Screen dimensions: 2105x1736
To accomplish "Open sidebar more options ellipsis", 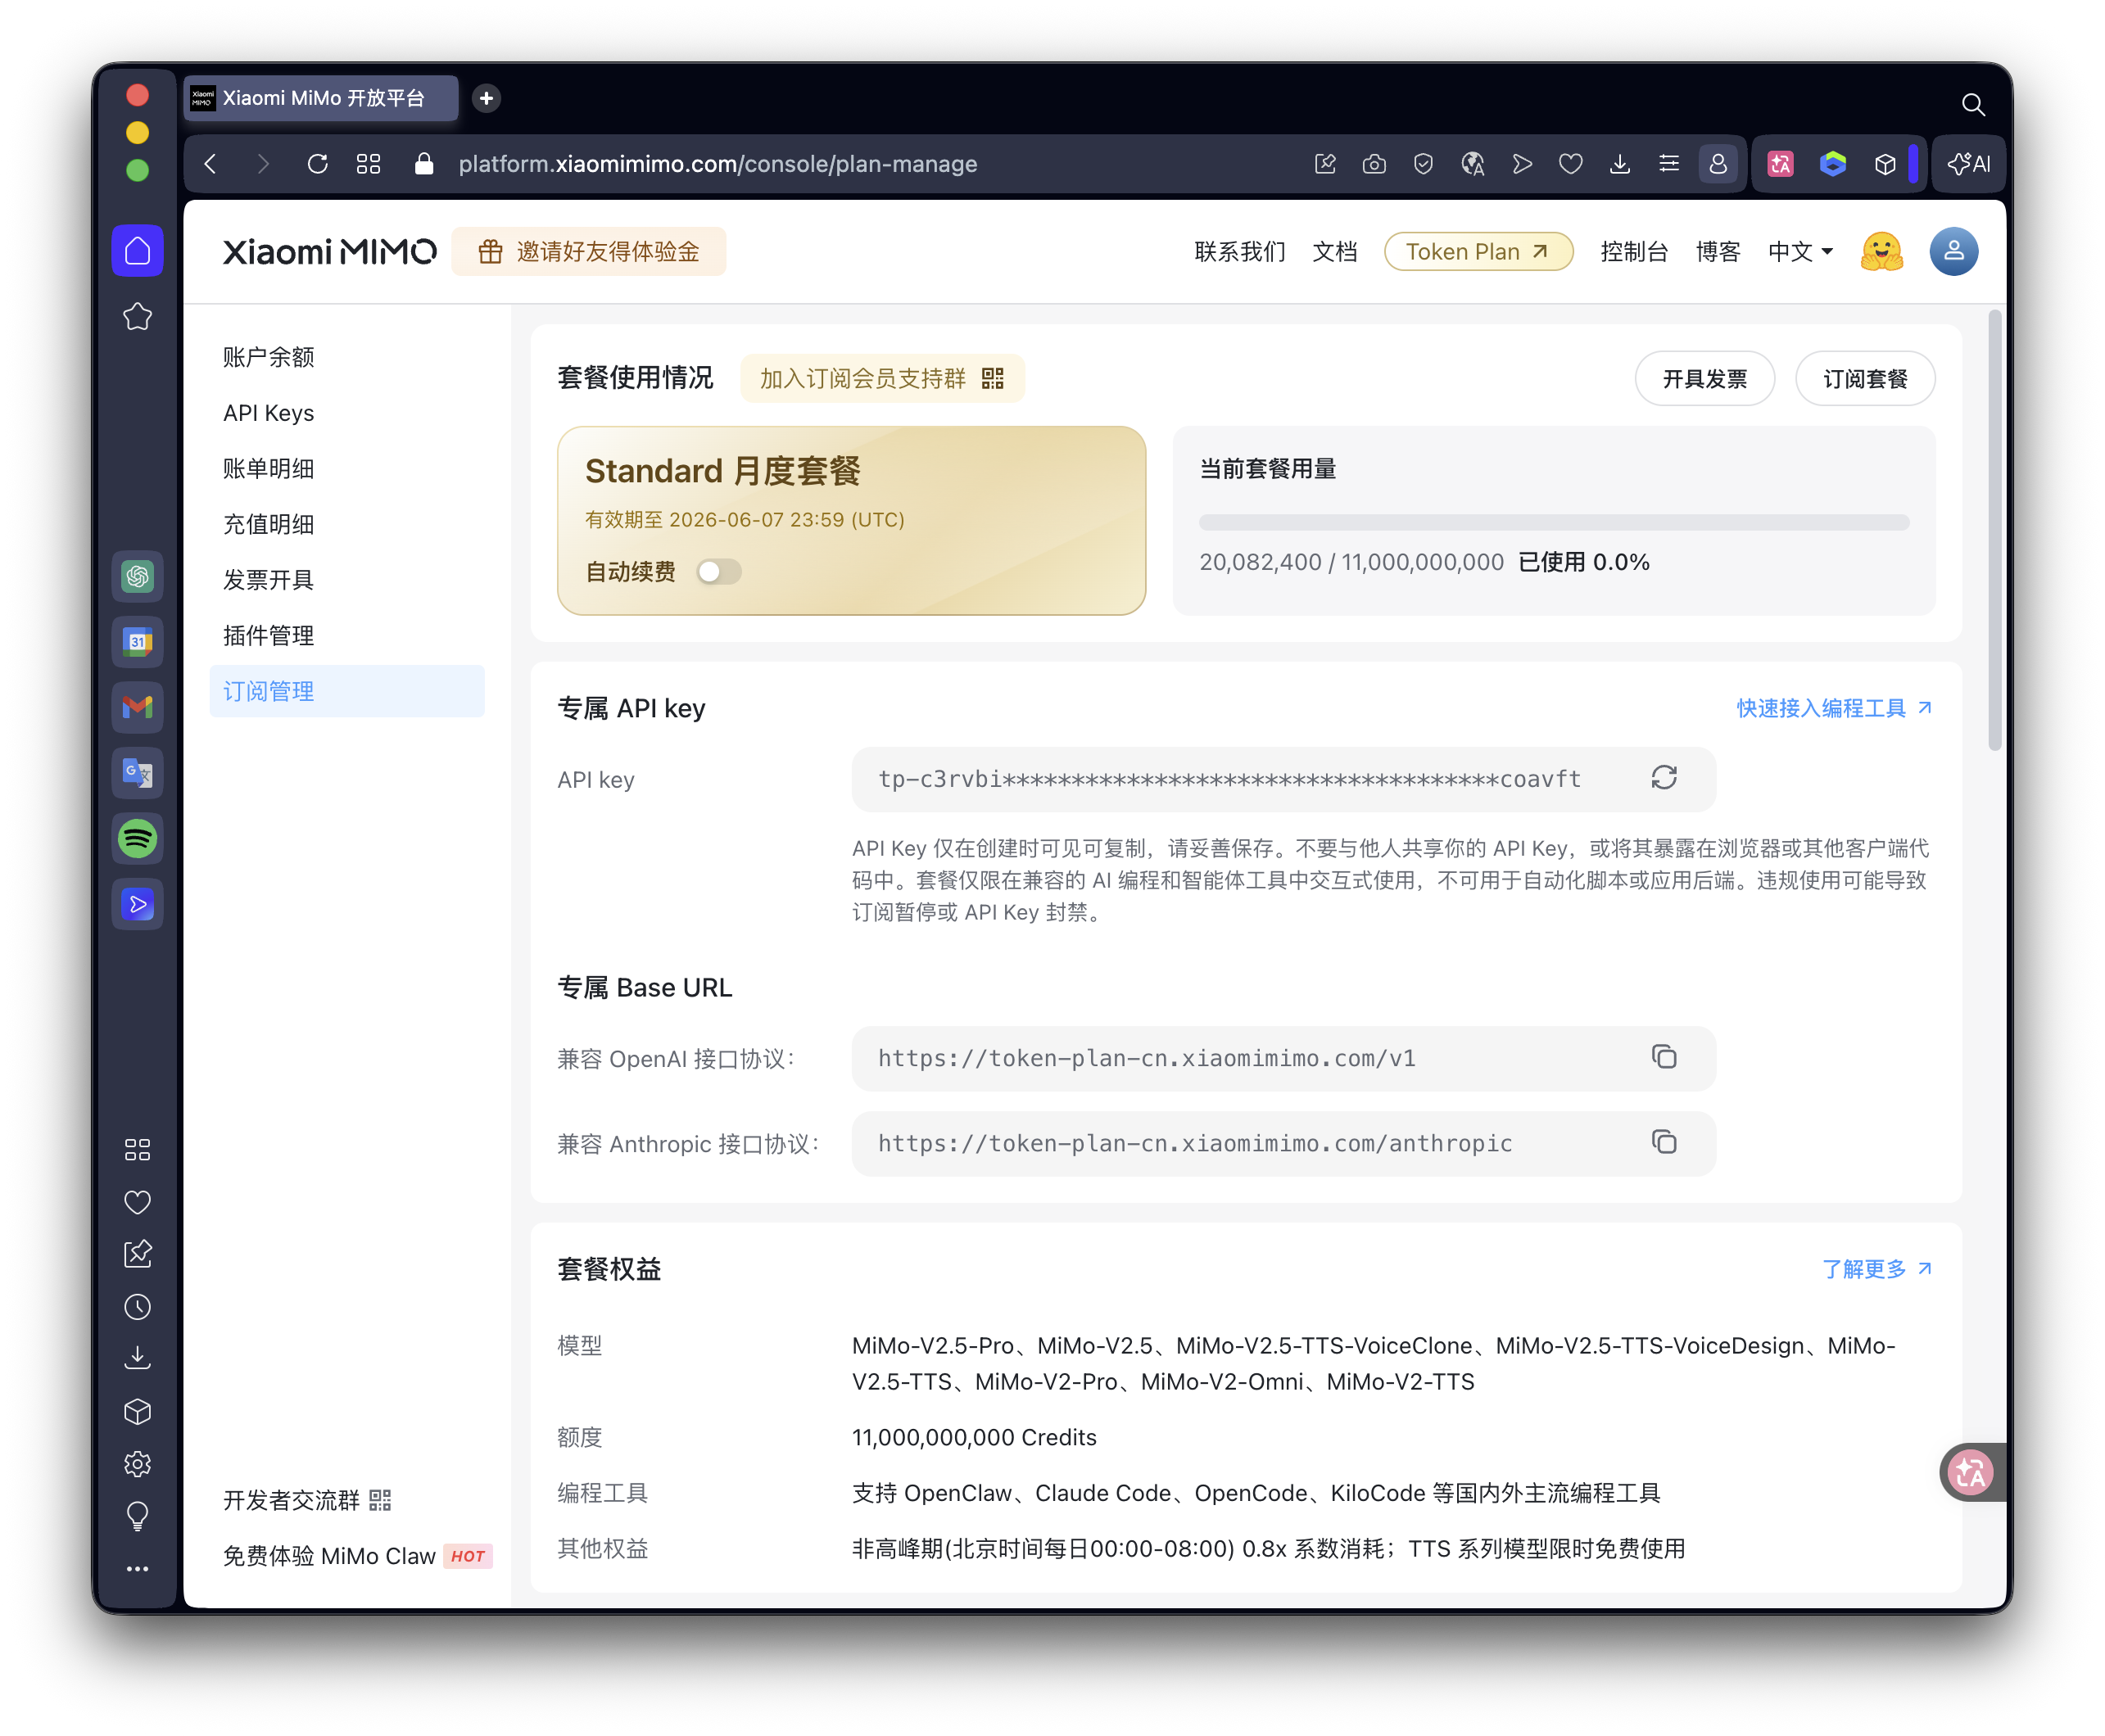I will pyautogui.click(x=137, y=1568).
